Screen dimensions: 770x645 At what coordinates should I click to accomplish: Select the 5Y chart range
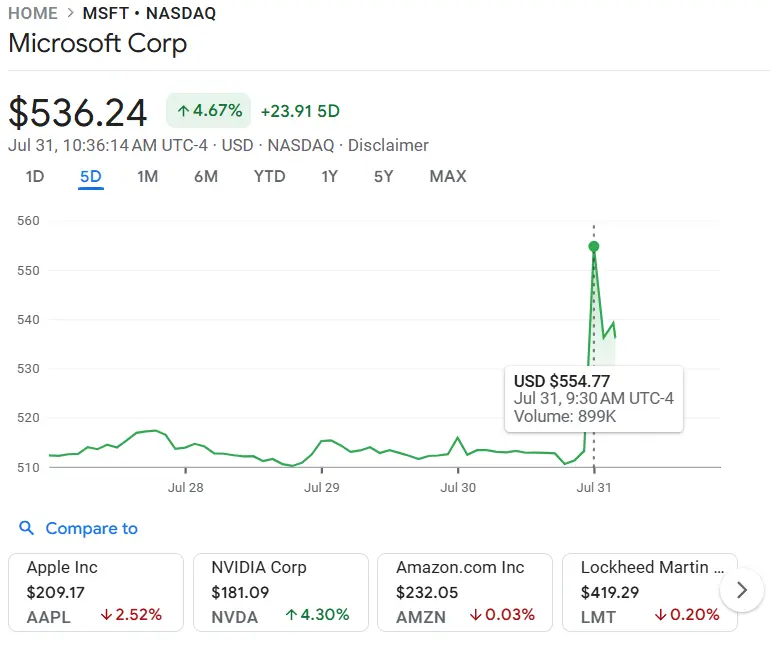(383, 177)
